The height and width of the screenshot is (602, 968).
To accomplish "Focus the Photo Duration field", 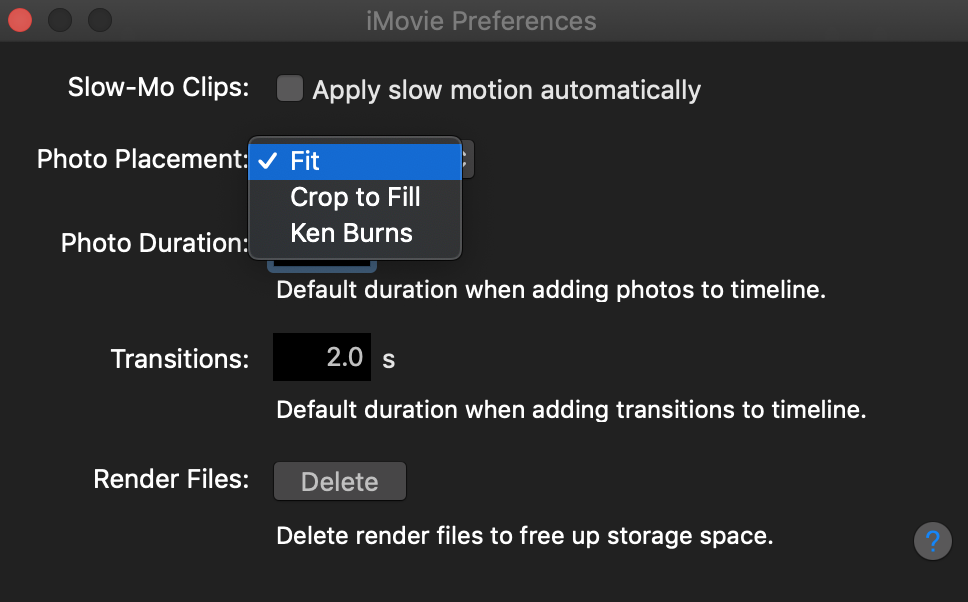I will tap(322, 266).
